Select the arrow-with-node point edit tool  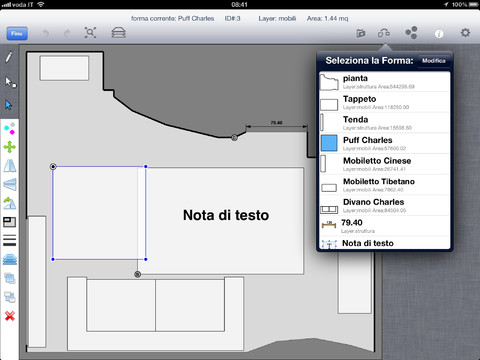[10, 82]
